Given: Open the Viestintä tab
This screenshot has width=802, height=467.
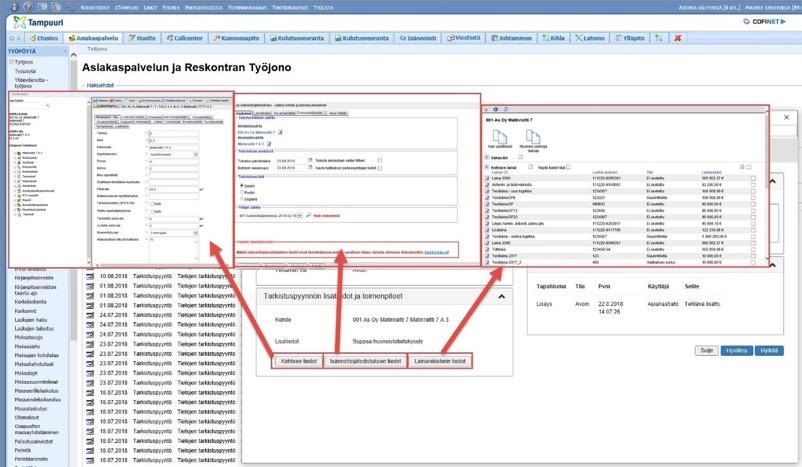Looking at the screenshot, I should [x=464, y=38].
